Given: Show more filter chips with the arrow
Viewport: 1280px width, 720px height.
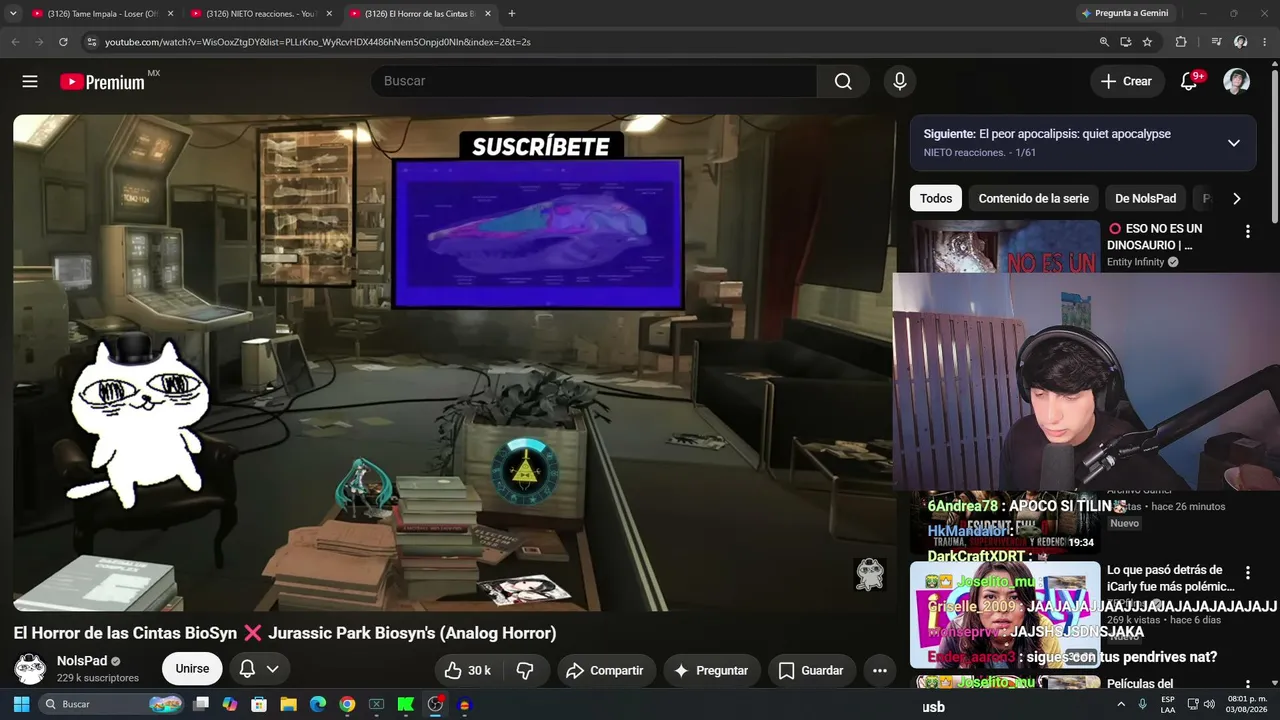Looking at the screenshot, I should pyautogui.click(x=1236, y=199).
